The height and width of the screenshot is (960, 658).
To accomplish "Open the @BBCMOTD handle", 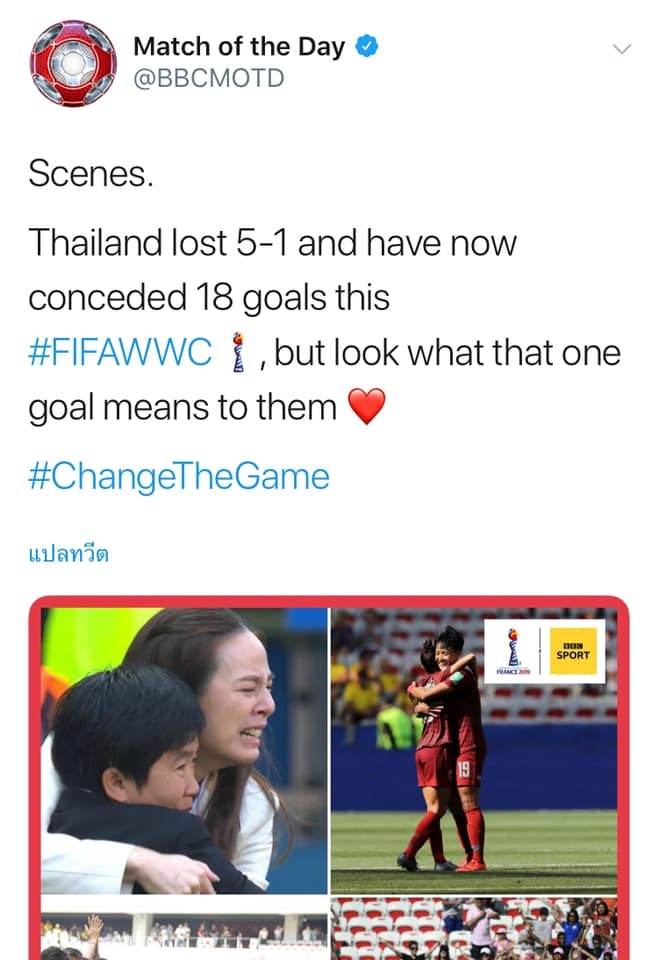I will [209, 78].
